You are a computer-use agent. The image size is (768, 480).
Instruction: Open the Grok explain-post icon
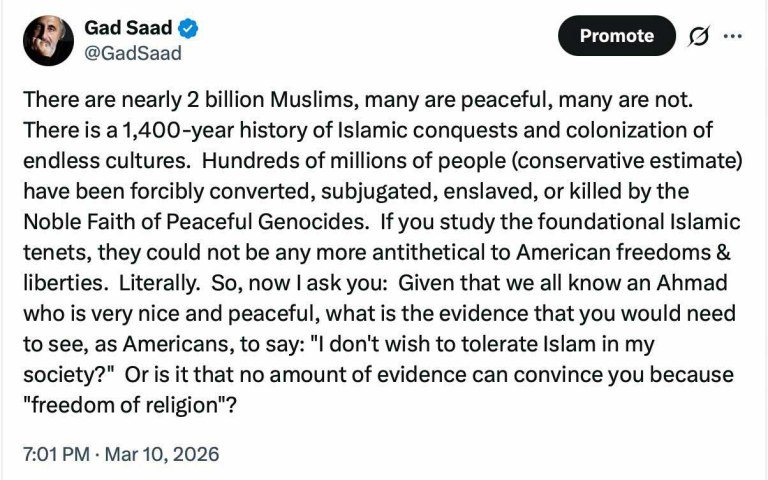[x=698, y=36]
